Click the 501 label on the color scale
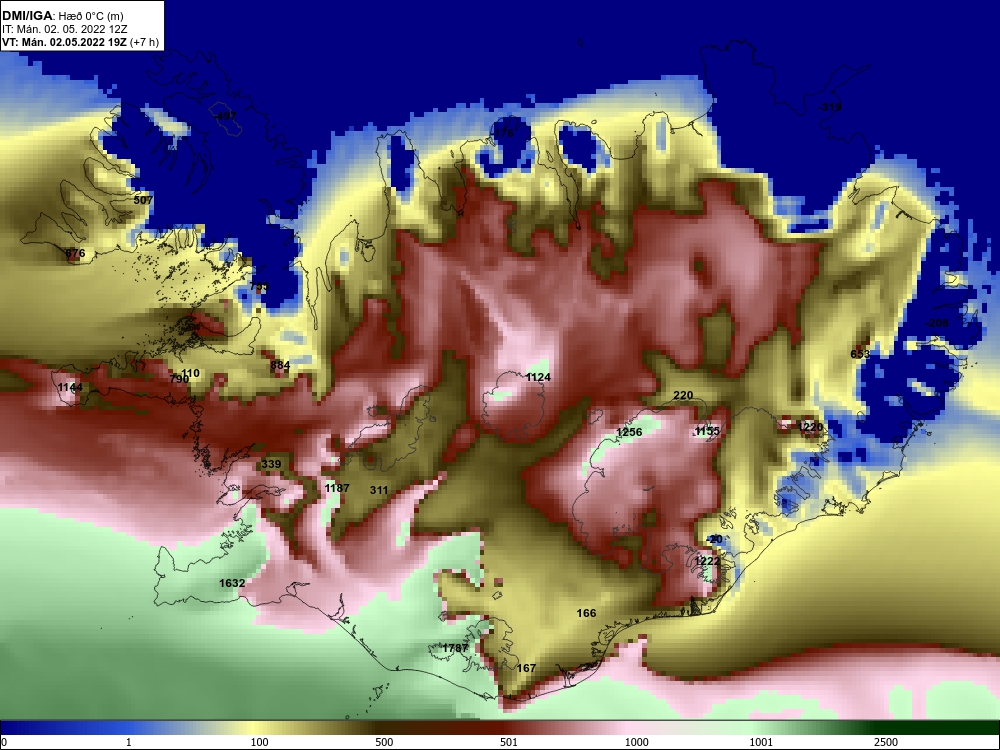The height and width of the screenshot is (750, 1000). 509,742
